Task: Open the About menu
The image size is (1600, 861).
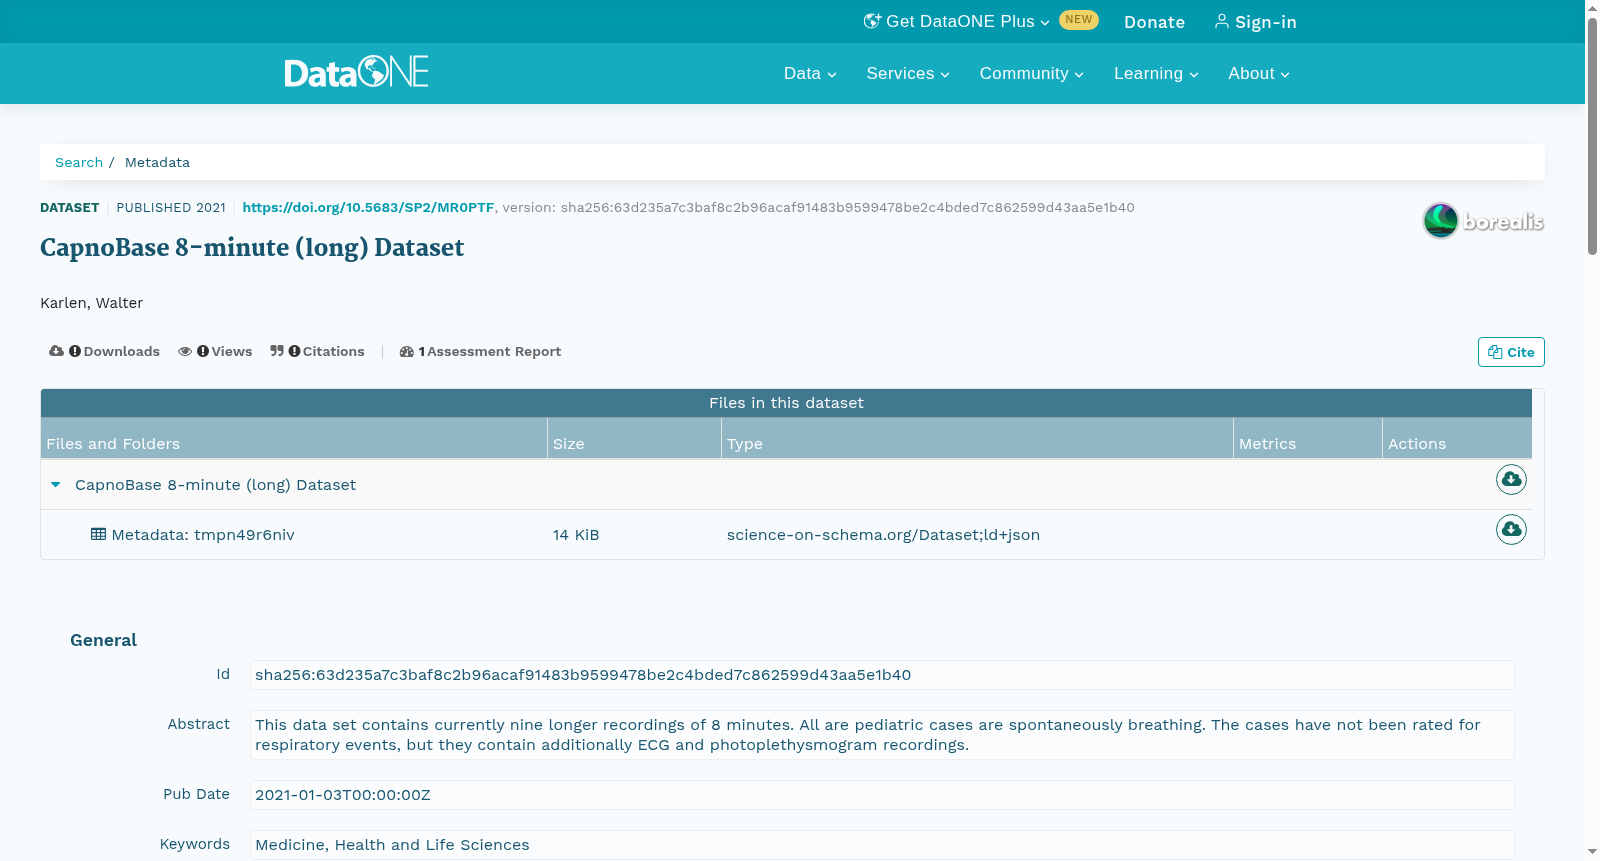Action: coord(1259,73)
